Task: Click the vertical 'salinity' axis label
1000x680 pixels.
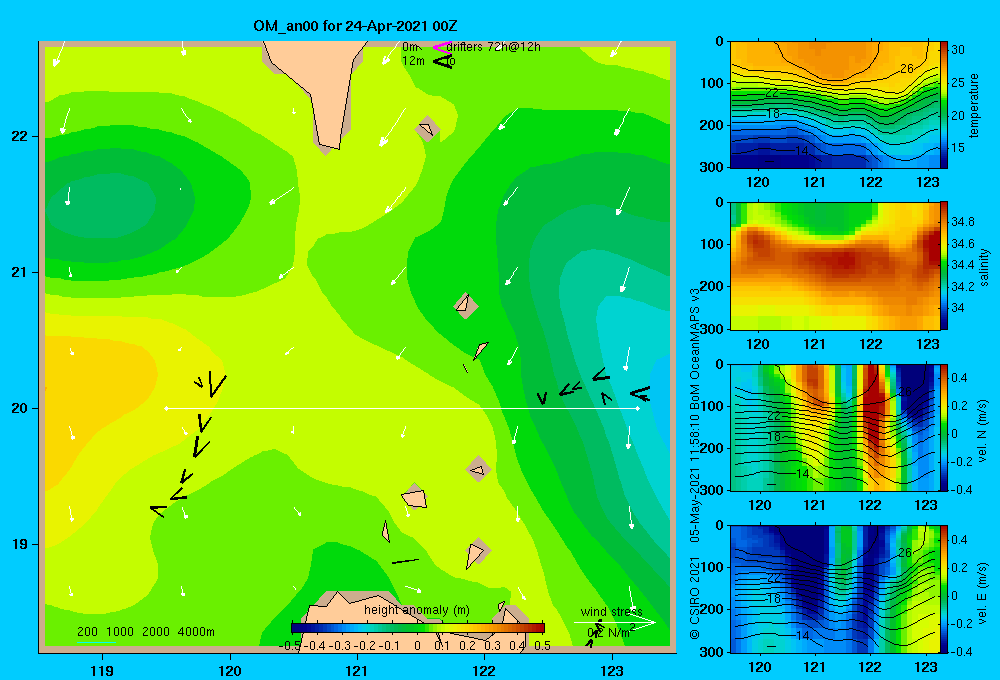Action: pyautogui.click(x=984, y=267)
